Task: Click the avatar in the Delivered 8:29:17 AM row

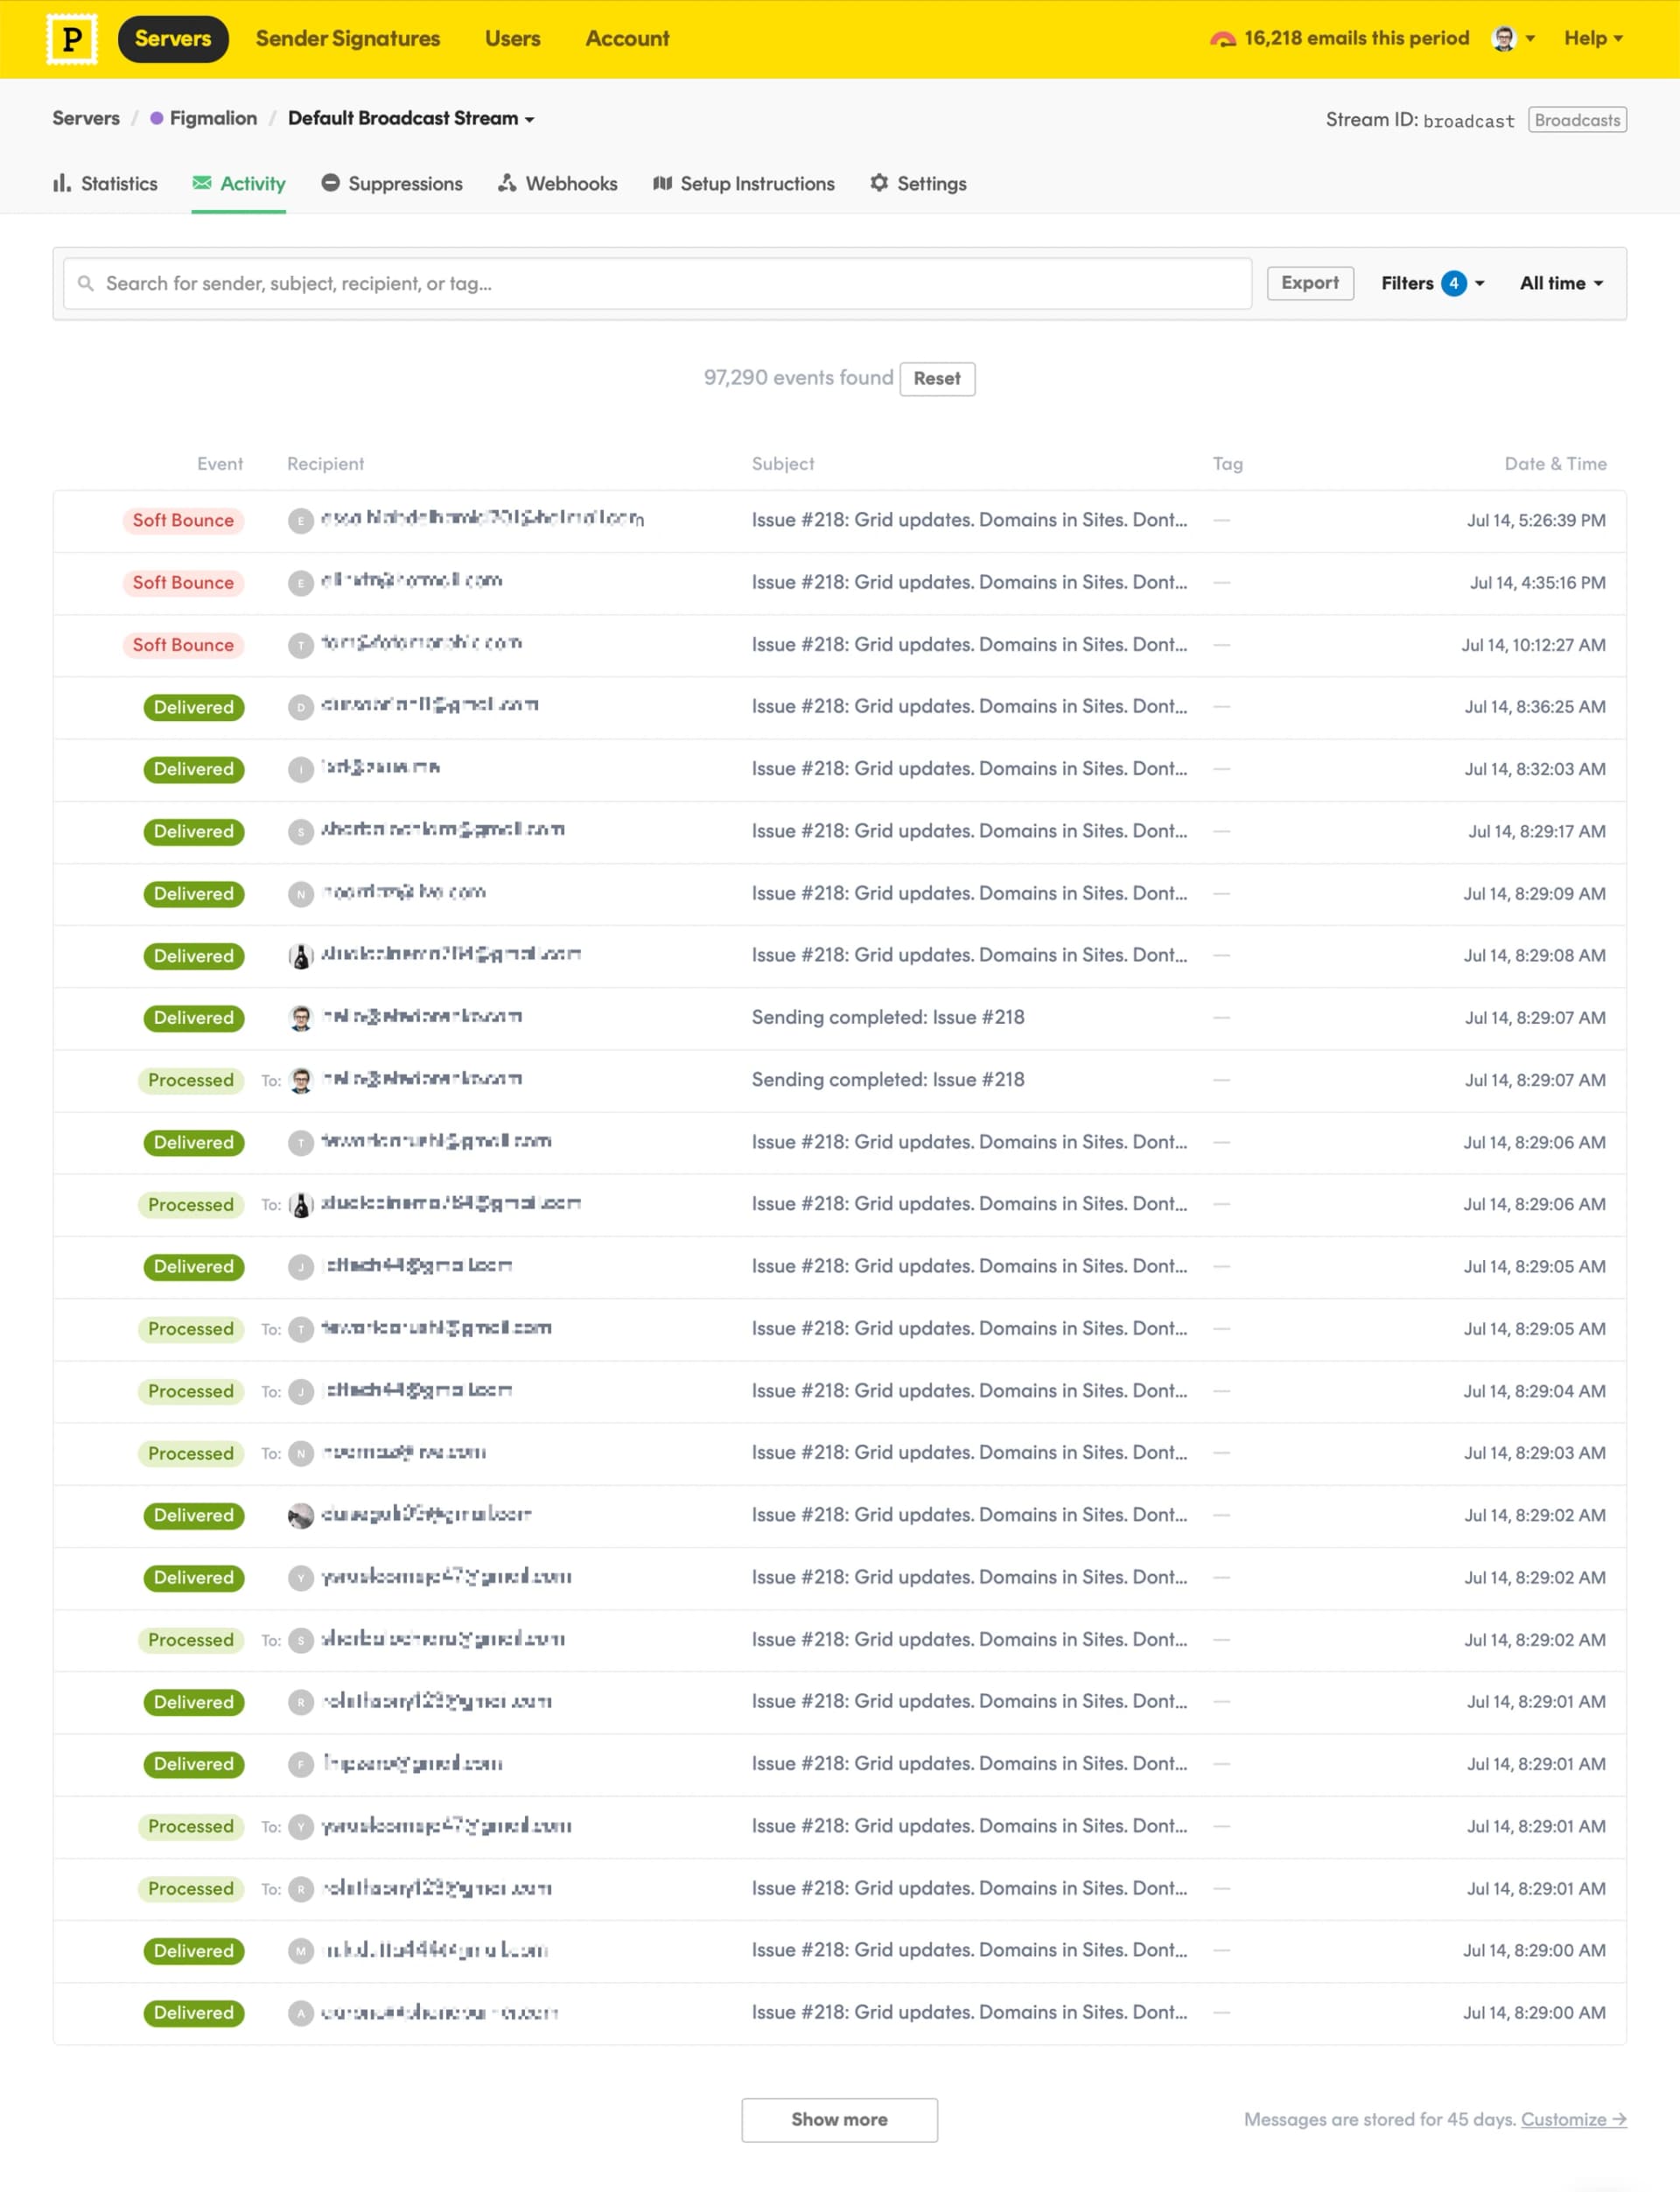Action: [301, 831]
